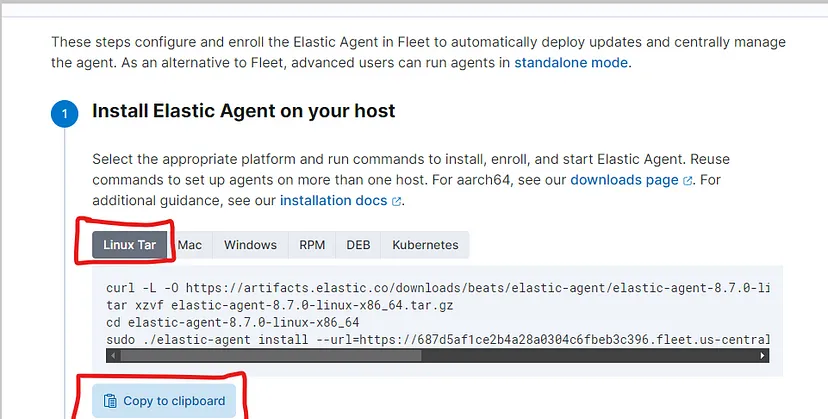Switch to the Windows tab
Viewport: 828px width, 419px height.
(x=250, y=245)
